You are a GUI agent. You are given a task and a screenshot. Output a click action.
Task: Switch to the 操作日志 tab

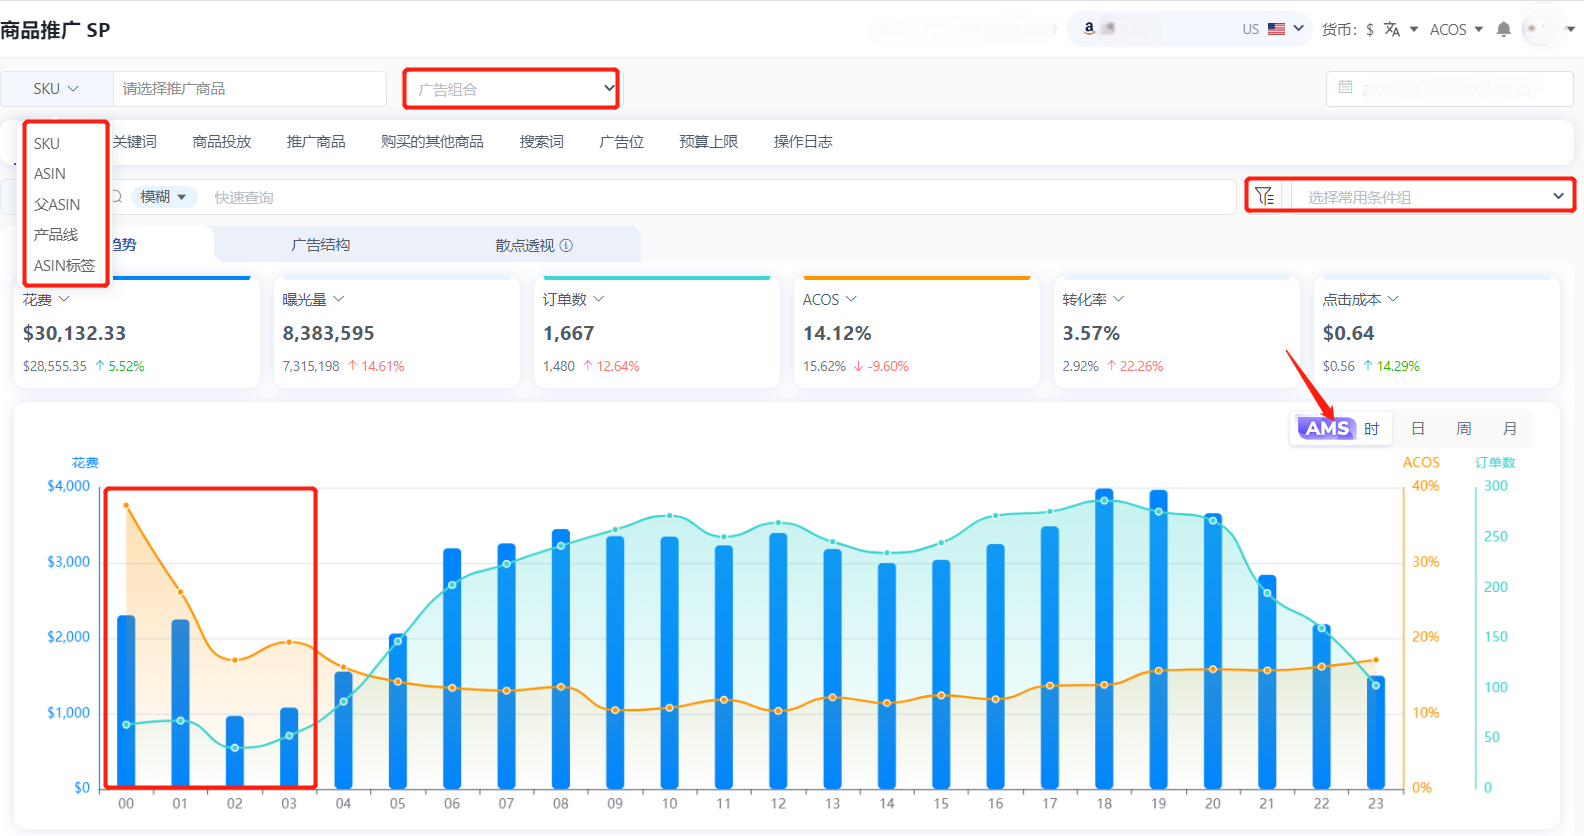803,142
